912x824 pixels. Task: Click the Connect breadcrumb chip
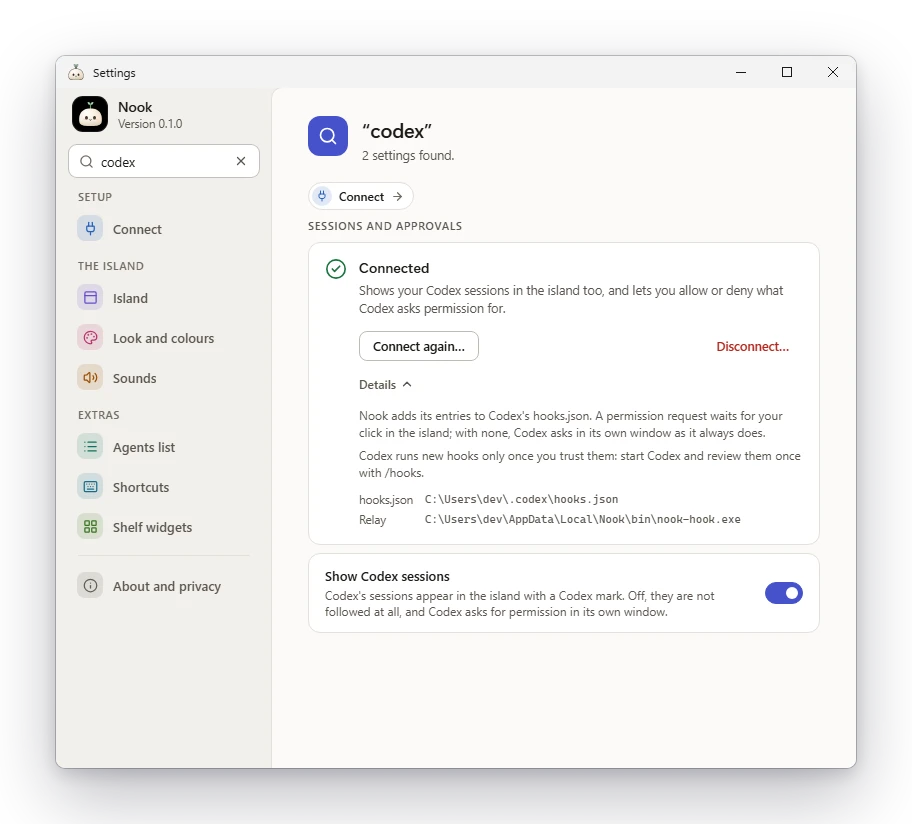[x=361, y=197]
